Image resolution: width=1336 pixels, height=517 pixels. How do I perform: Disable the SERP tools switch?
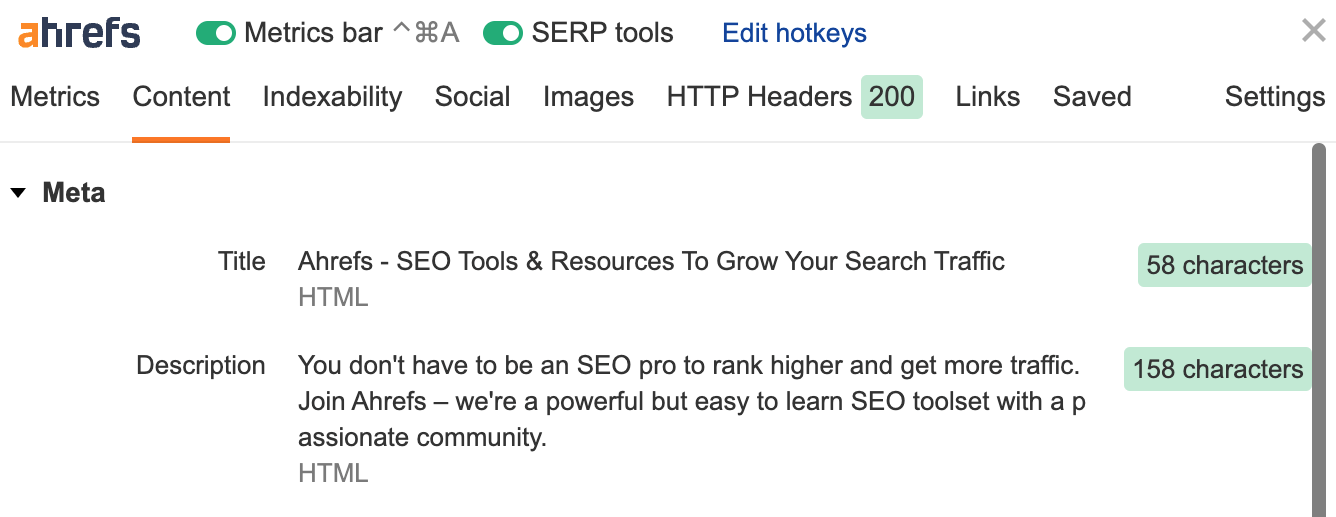(x=503, y=34)
